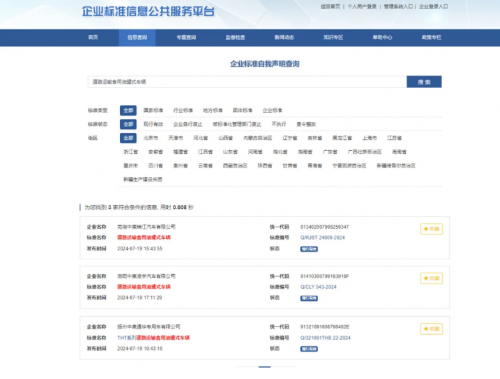Filter region by 天津市
The height and width of the screenshot is (379, 500).
pyautogui.click(x=176, y=138)
